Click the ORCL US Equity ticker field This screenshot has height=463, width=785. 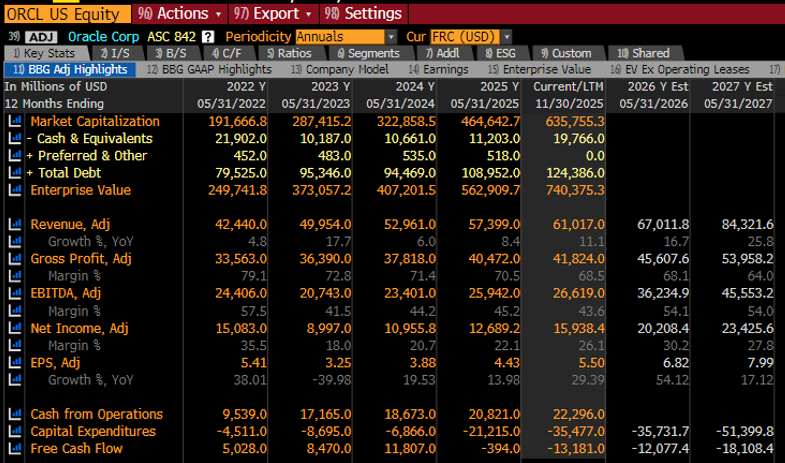65,13
